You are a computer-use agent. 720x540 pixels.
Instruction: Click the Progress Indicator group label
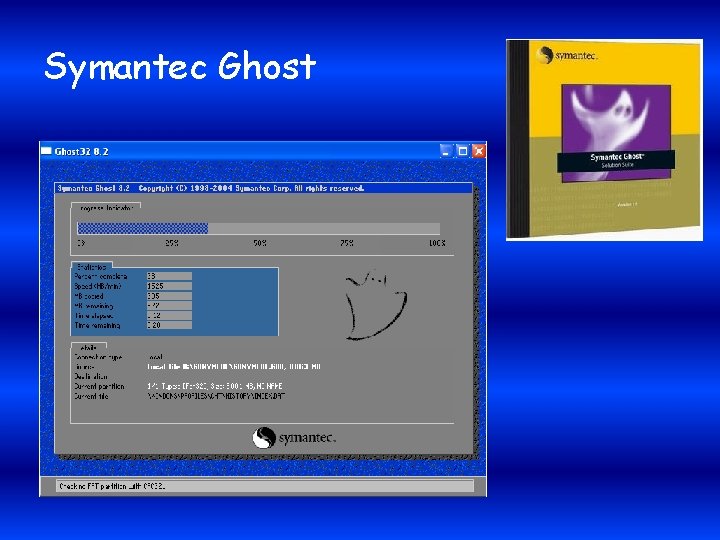pyautogui.click(x=107, y=208)
